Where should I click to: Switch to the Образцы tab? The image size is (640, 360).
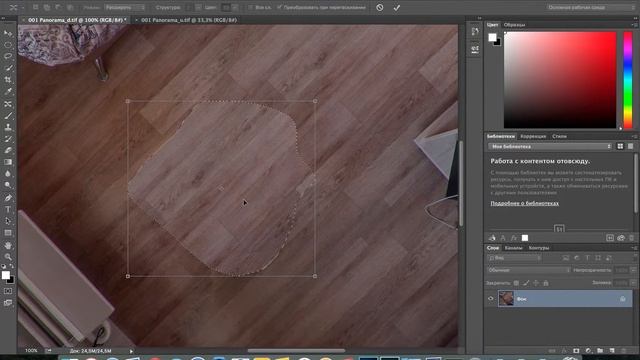(x=514, y=25)
